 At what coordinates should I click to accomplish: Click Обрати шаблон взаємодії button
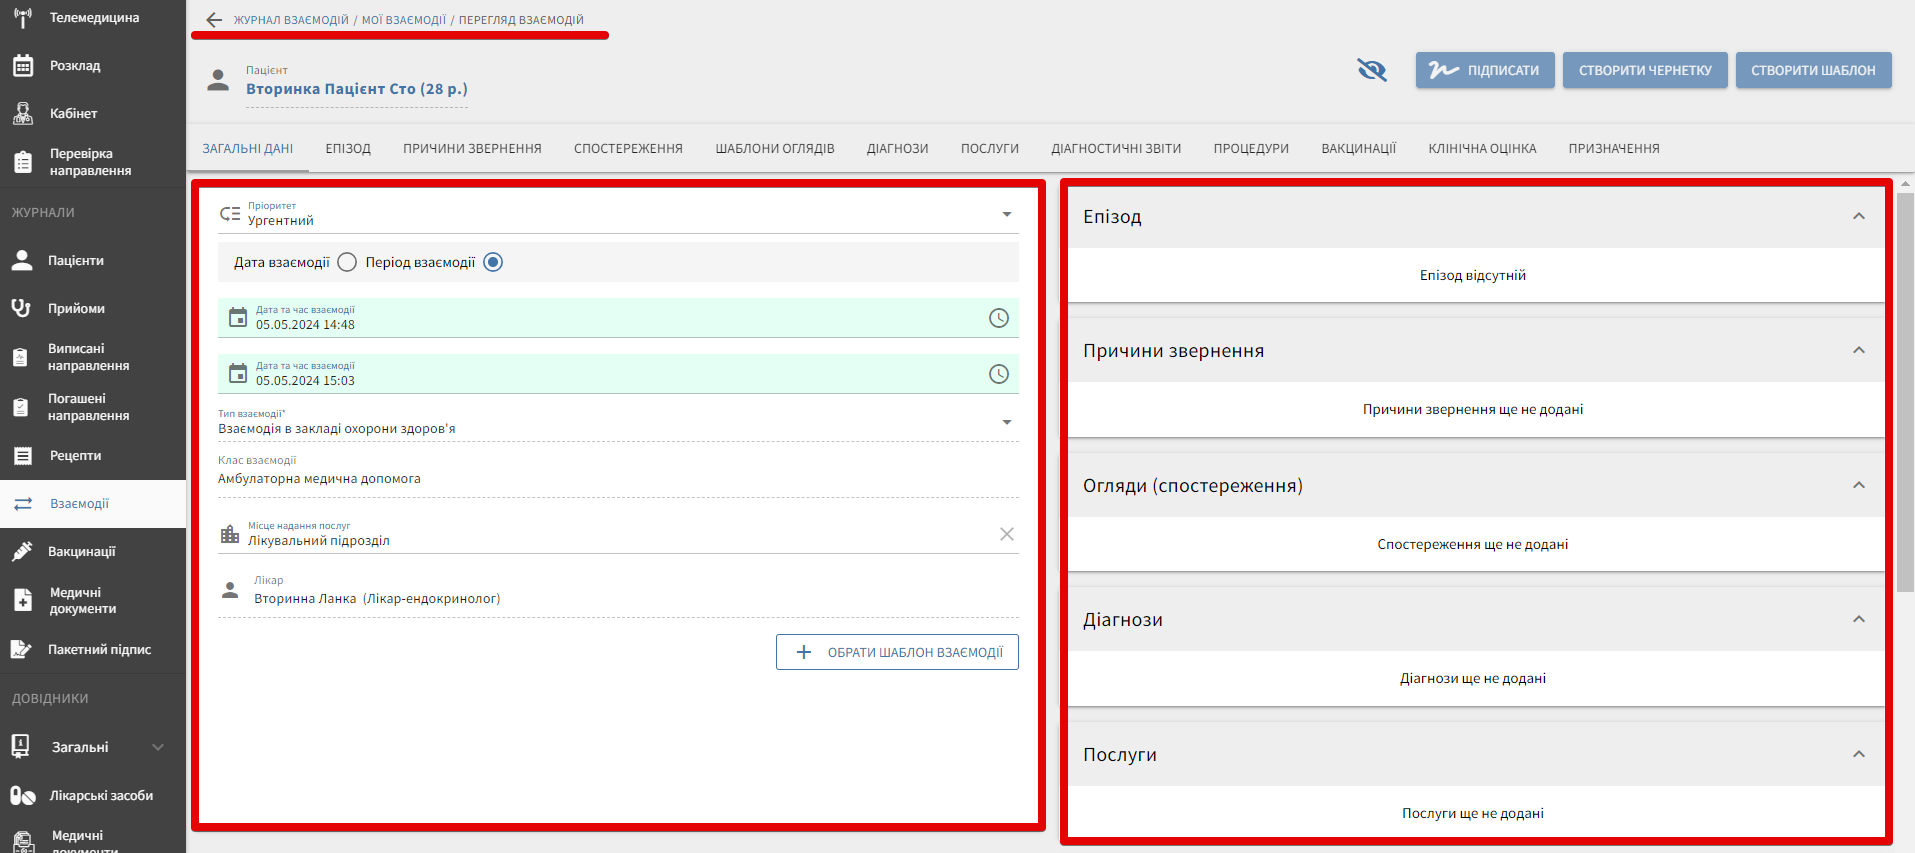(897, 652)
